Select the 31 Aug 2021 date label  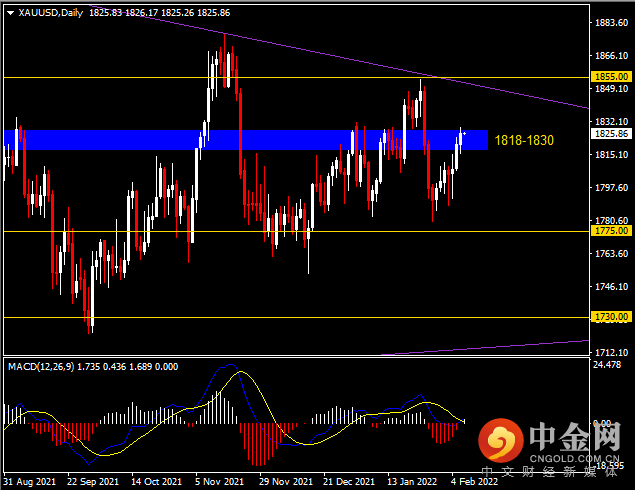30,482
